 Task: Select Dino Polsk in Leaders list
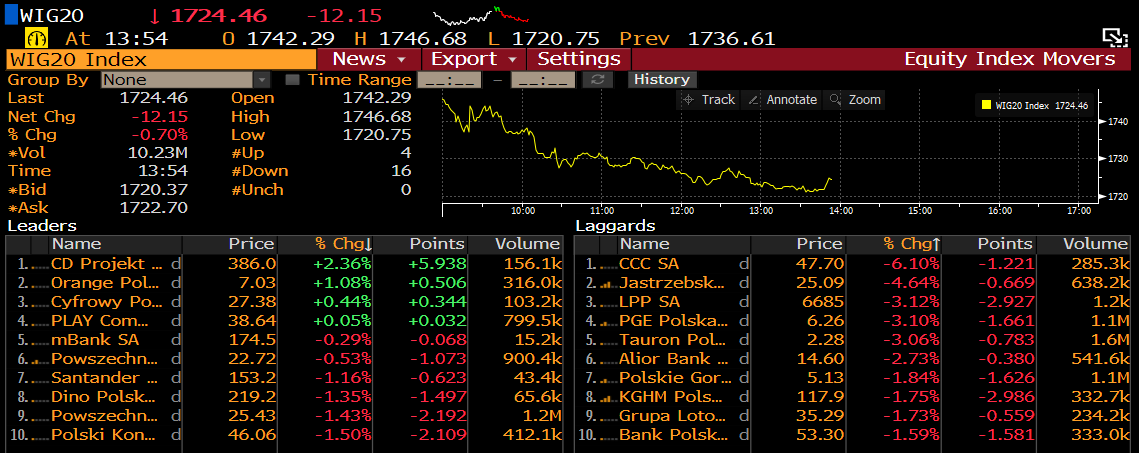tap(103, 397)
